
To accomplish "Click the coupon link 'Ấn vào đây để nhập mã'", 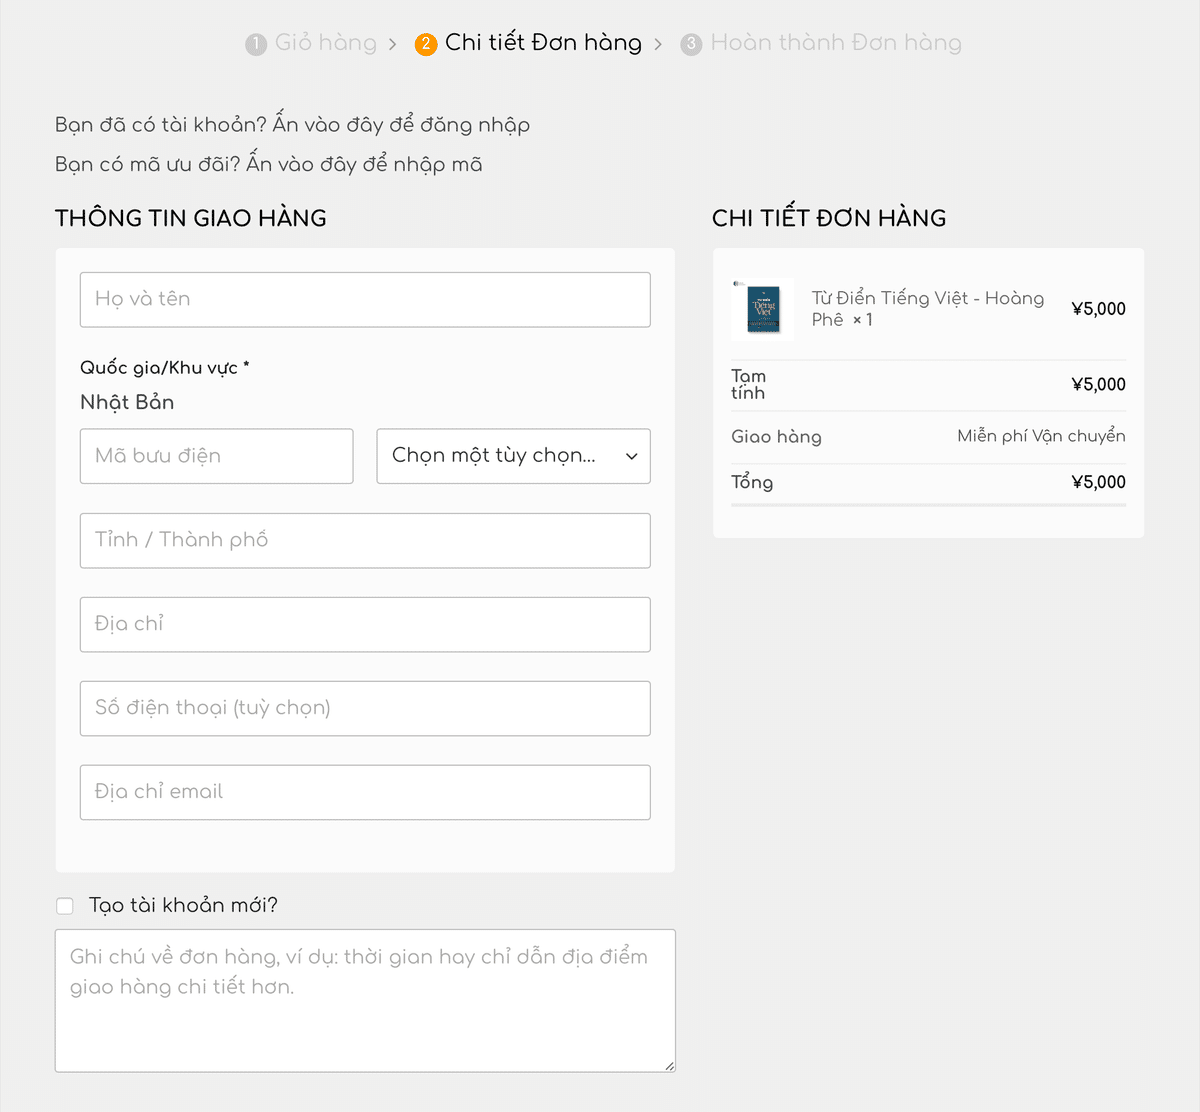I will pyautogui.click(x=364, y=164).
